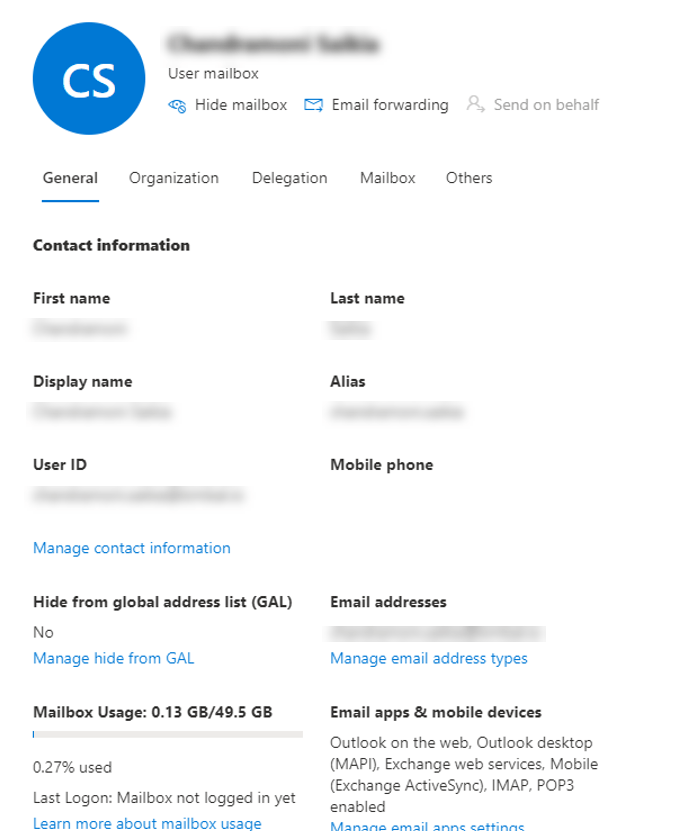Screen dimensions: 681x831
Task: Go to the Delegation tab
Action: 289,178
